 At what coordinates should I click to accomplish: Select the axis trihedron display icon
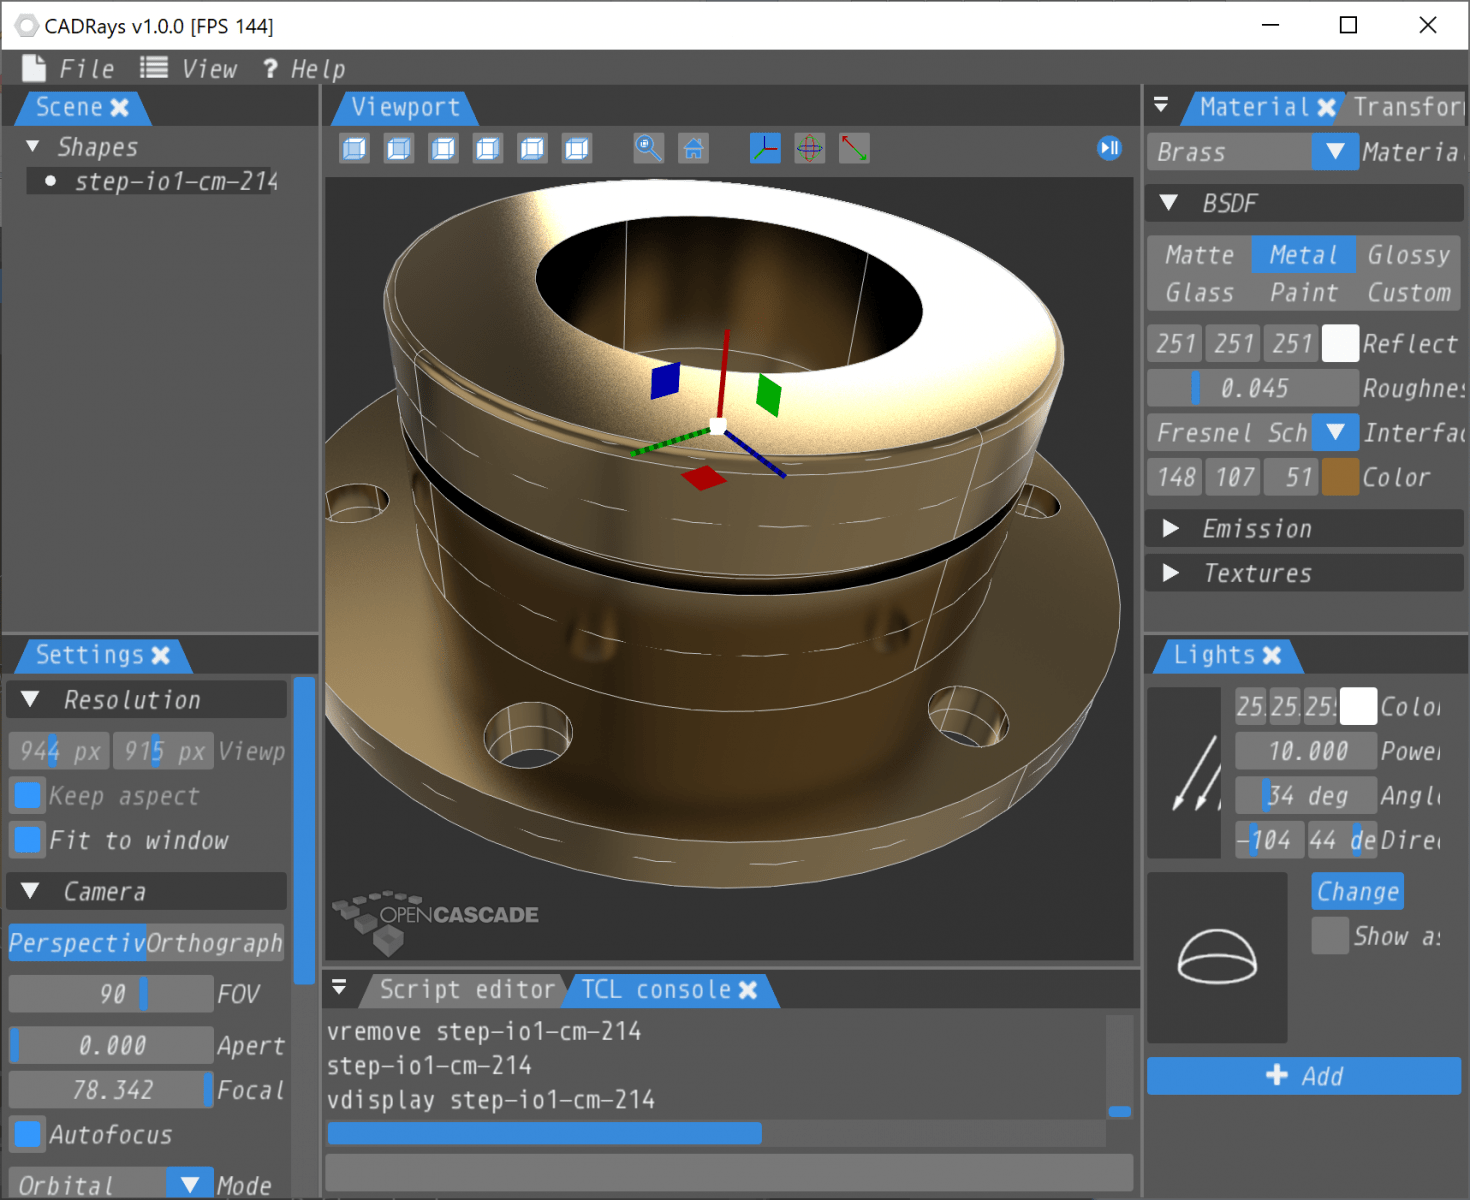(x=764, y=148)
